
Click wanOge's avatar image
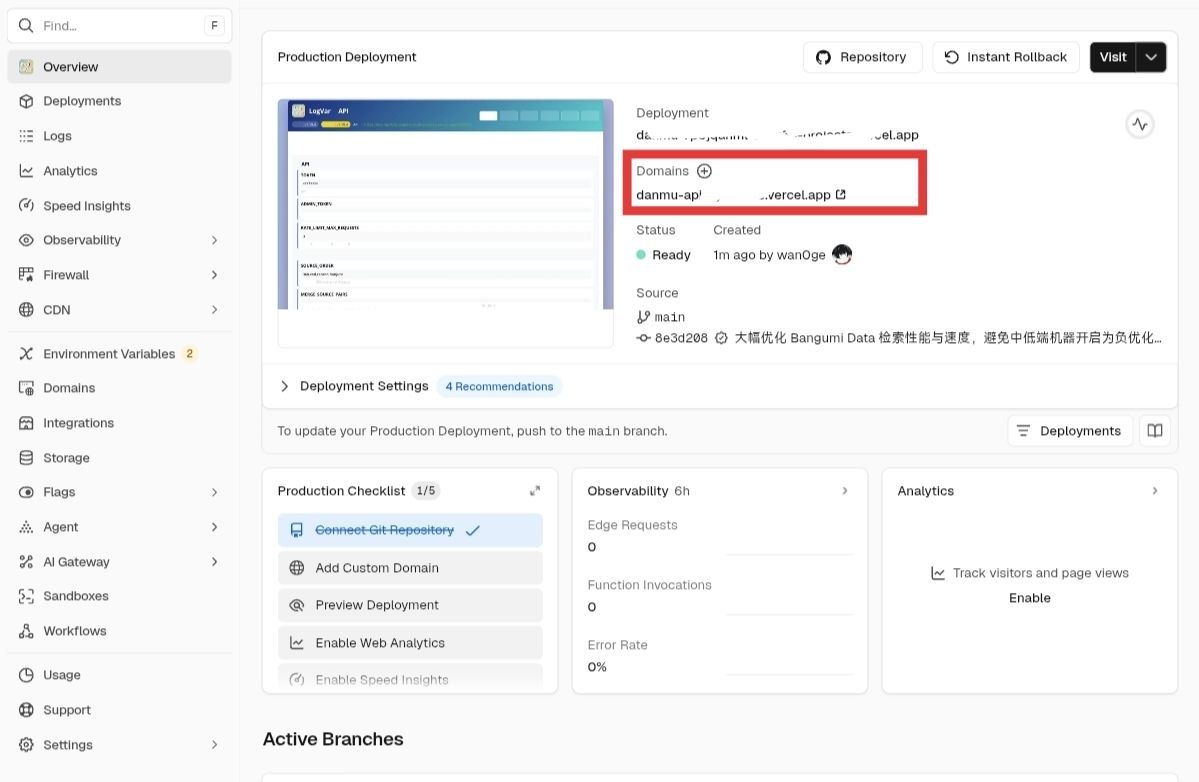tap(842, 255)
